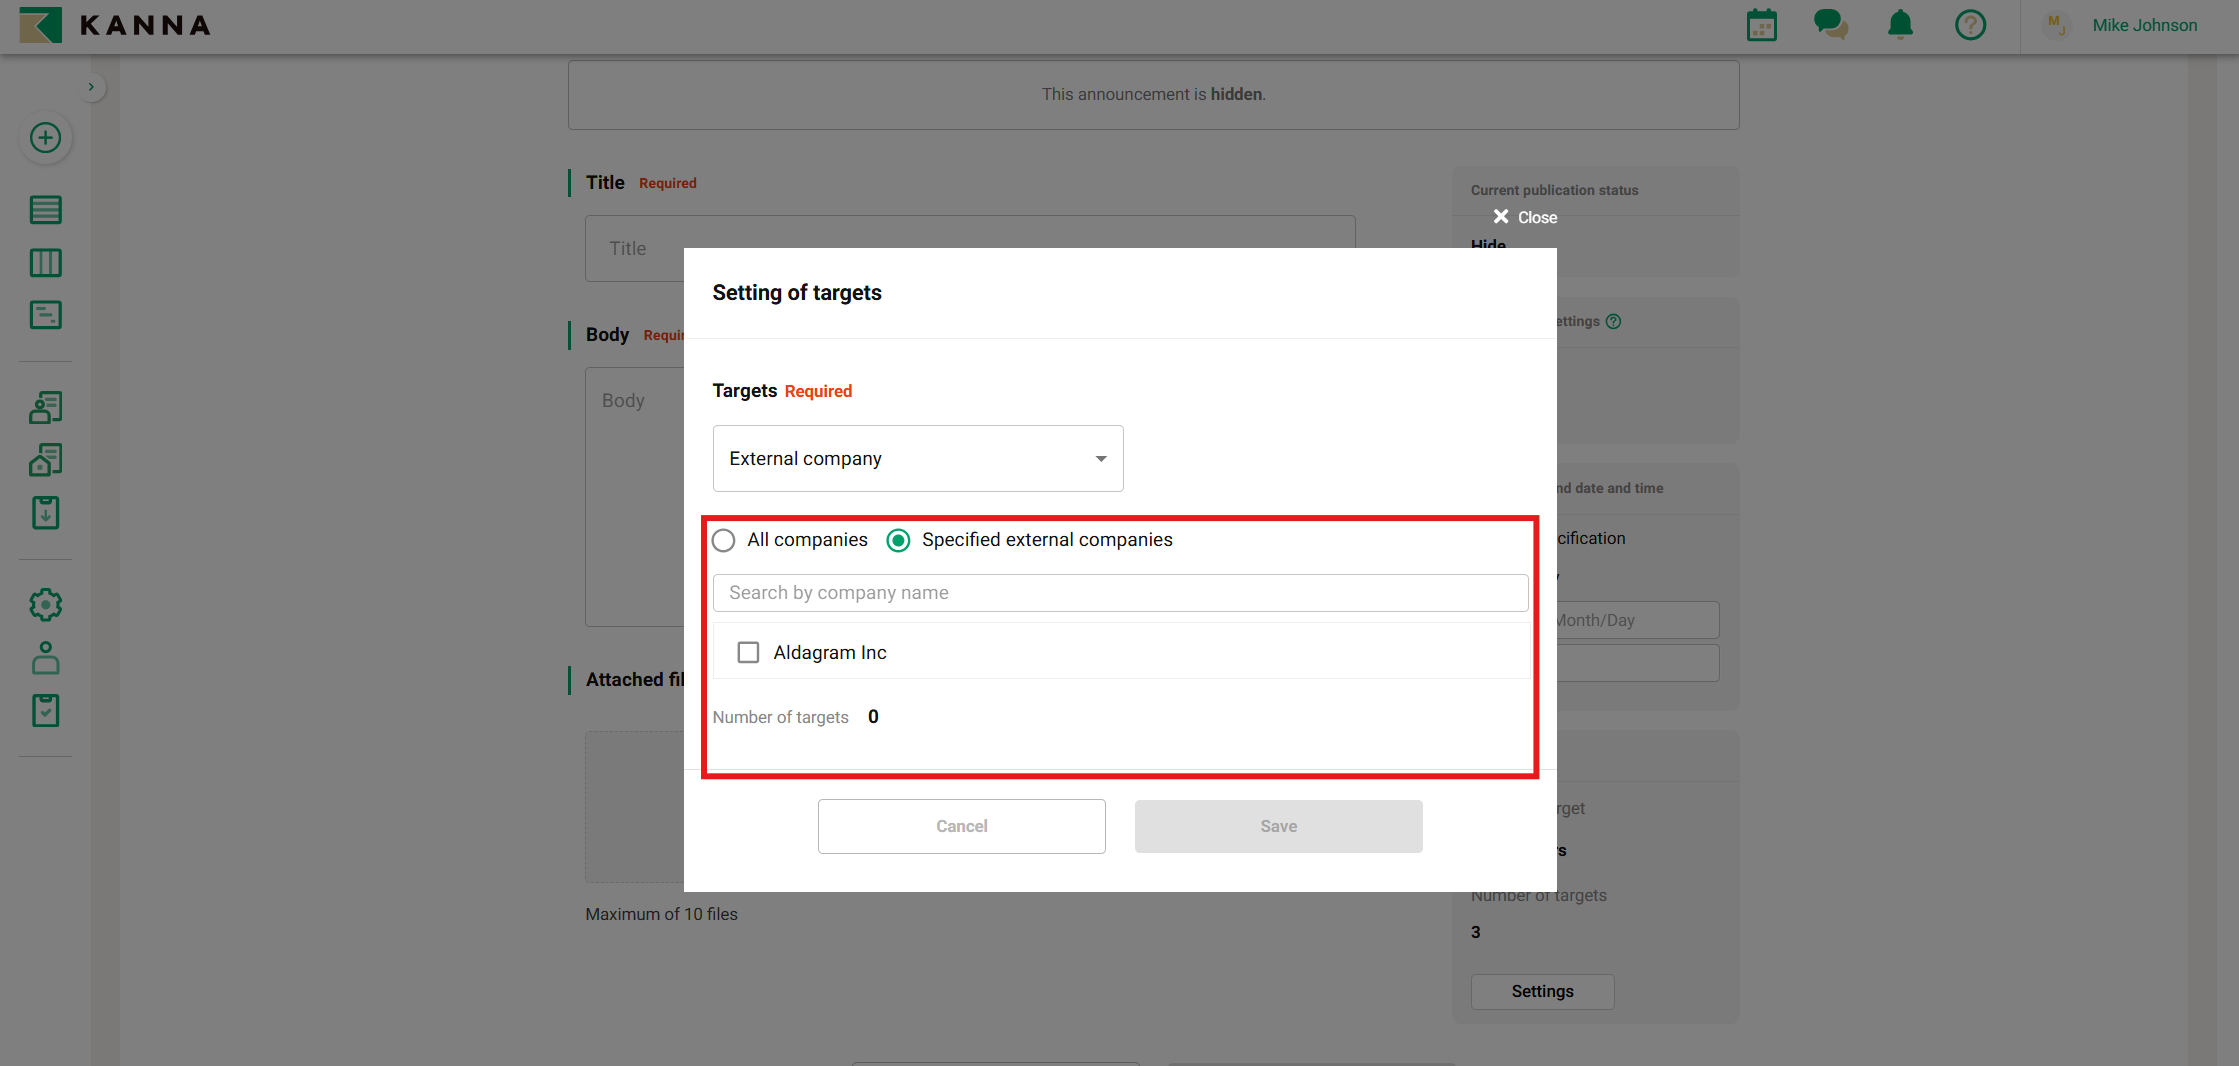Click the Search by company name field
The height and width of the screenshot is (1066, 2239).
pyautogui.click(x=1120, y=593)
